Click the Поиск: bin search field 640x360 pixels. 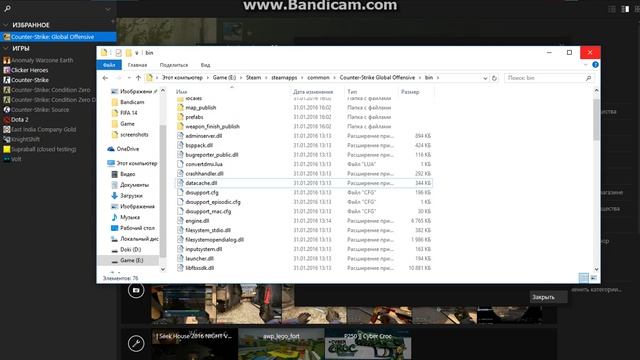pyautogui.click(x=549, y=78)
